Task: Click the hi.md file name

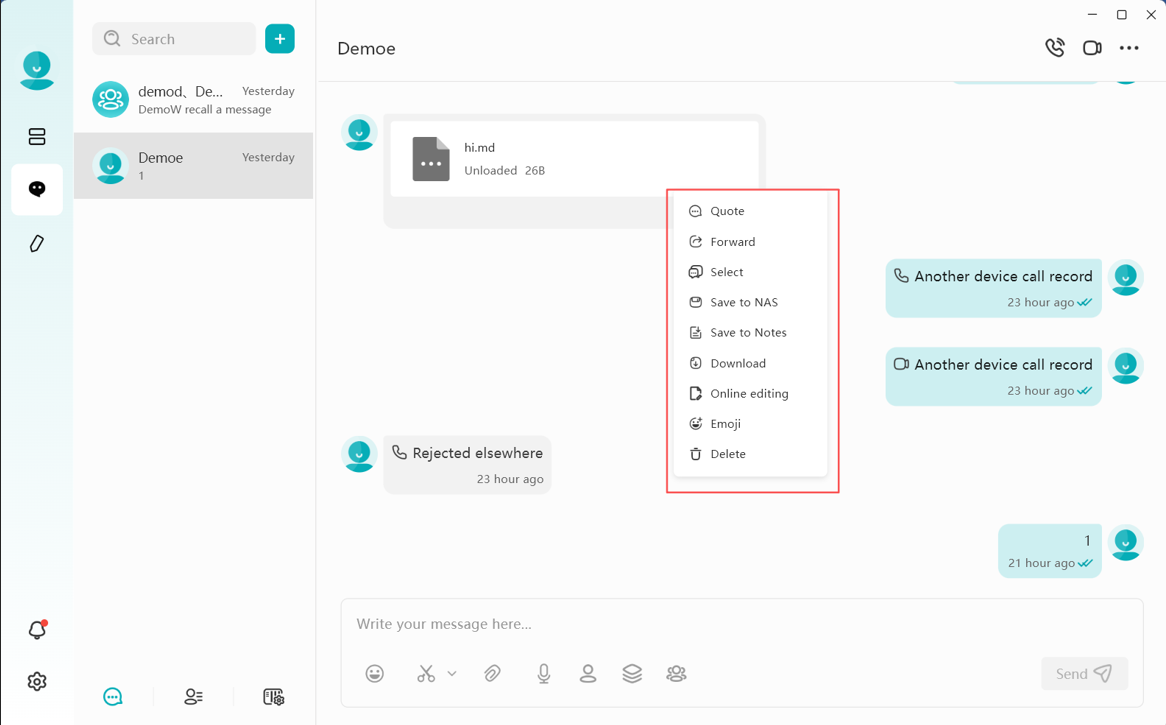Action: (480, 147)
